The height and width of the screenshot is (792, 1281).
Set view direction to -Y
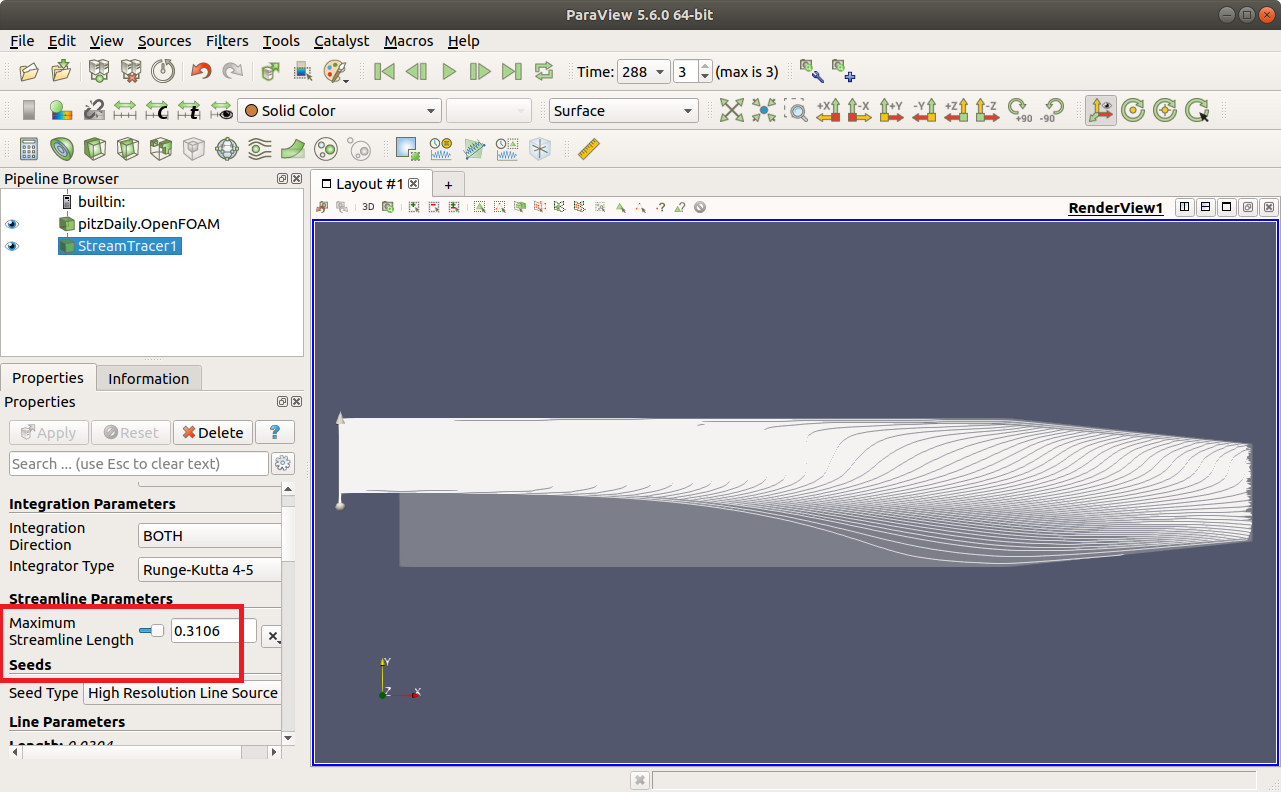pyautogui.click(x=923, y=110)
